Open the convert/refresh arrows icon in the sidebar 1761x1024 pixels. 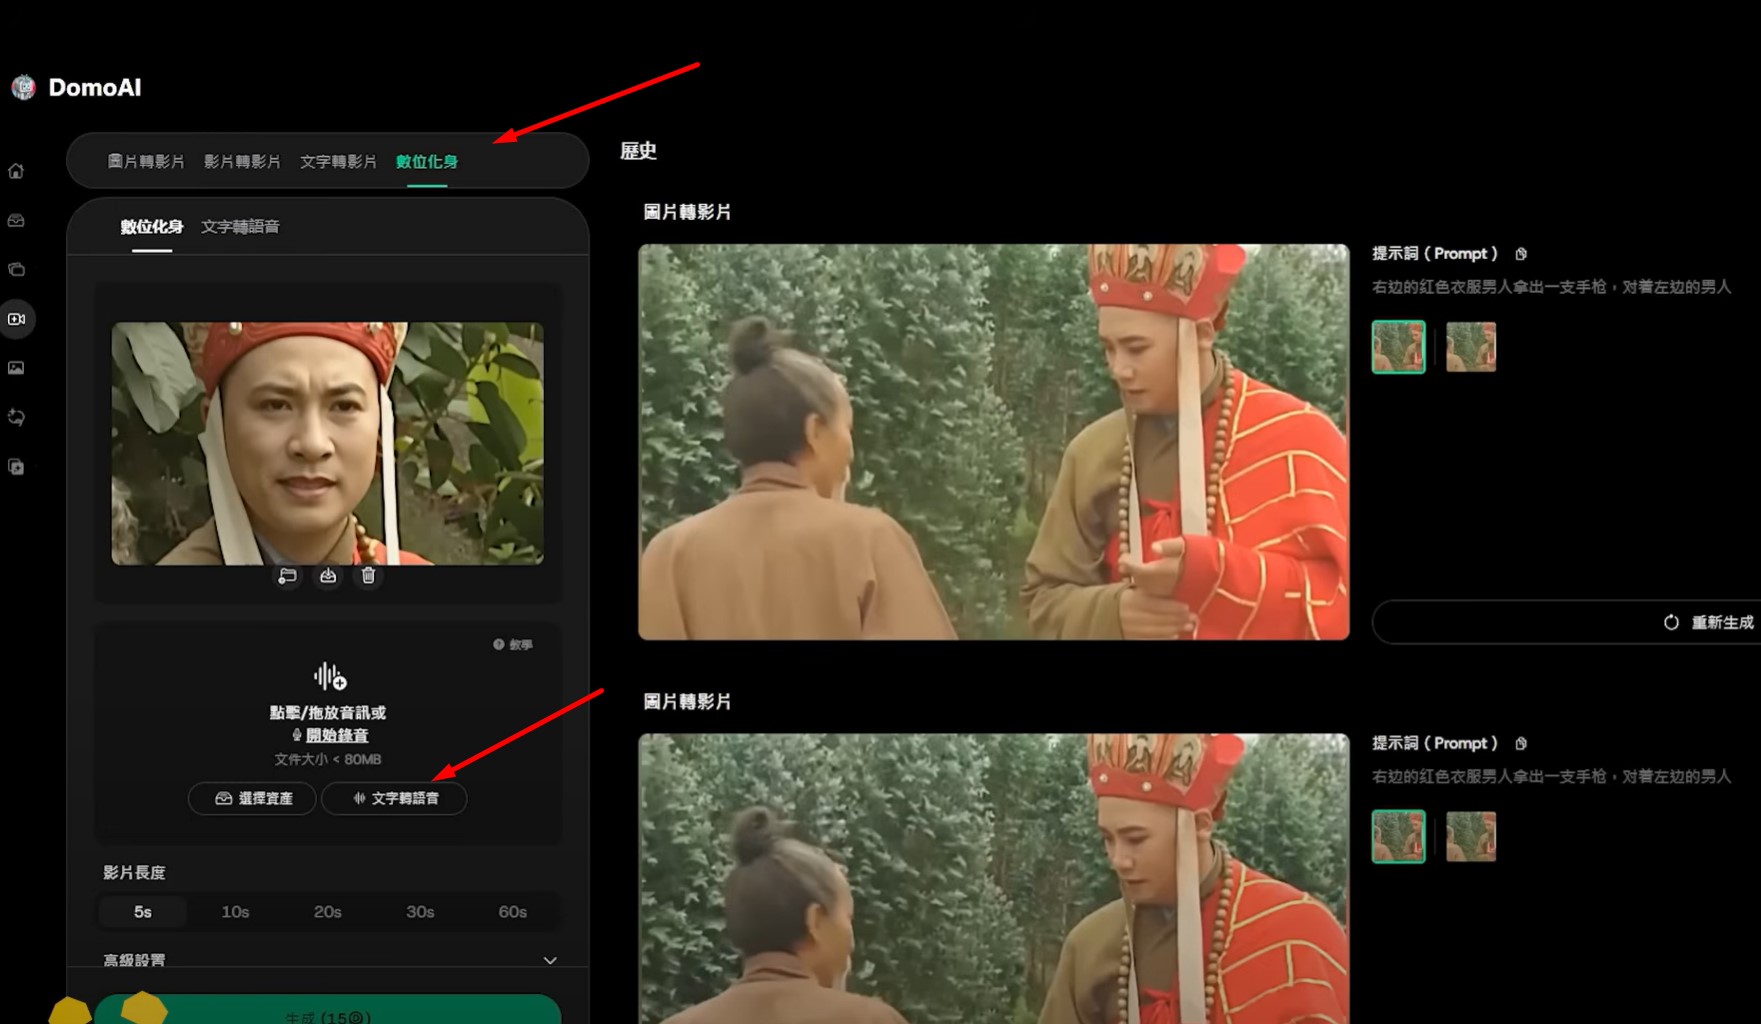16,417
